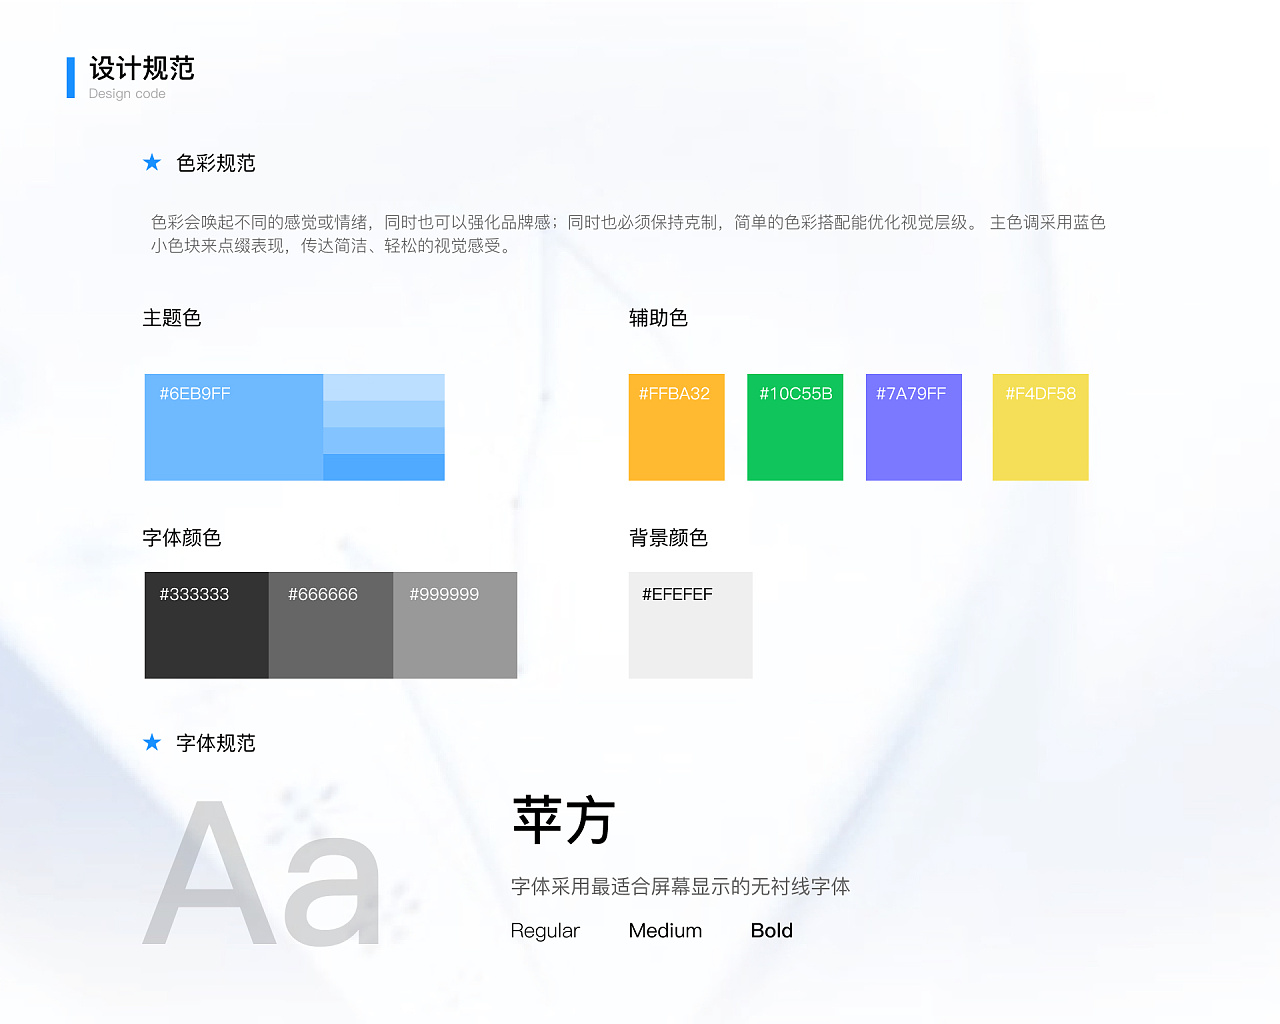The image size is (1280, 1024).
Task: Click the 苹方 font name heading
Action: click(x=563, y=821)
